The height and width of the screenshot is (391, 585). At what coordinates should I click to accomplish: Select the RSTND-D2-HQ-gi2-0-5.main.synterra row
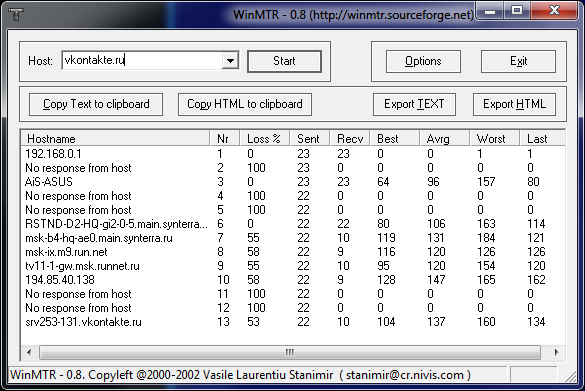293,224
